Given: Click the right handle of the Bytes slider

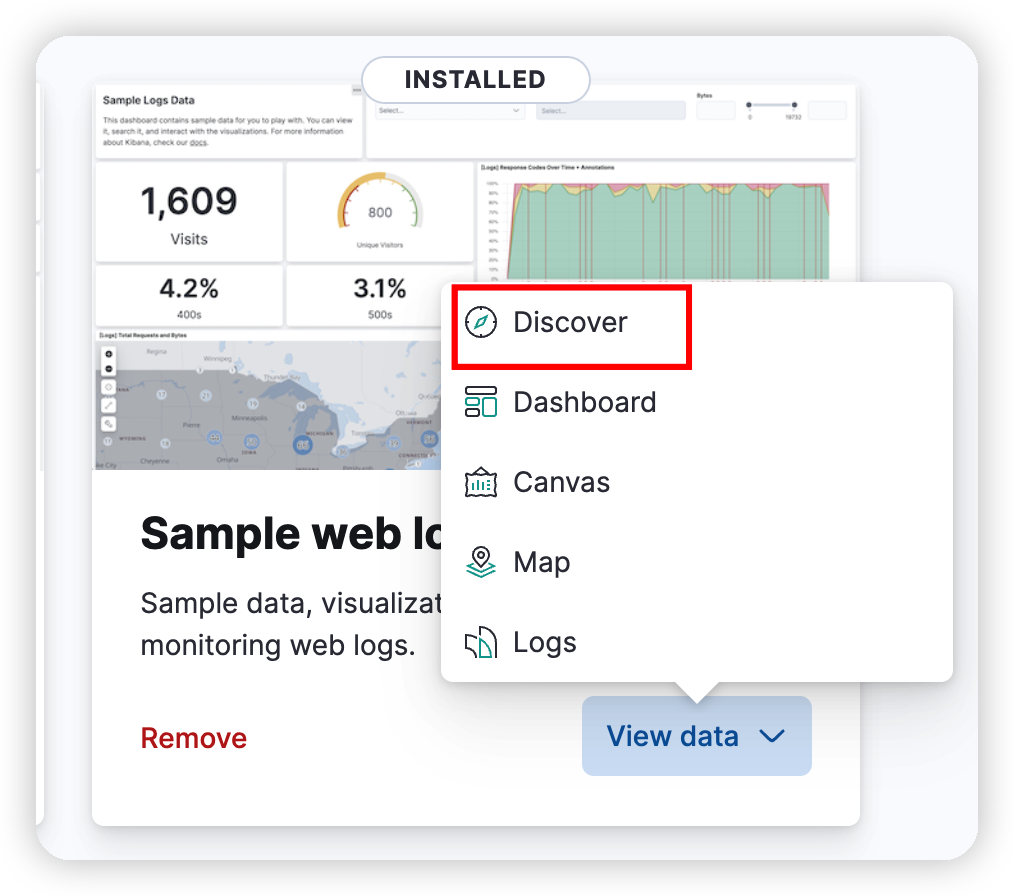Looking at the screenshot, I should (794, 105).
